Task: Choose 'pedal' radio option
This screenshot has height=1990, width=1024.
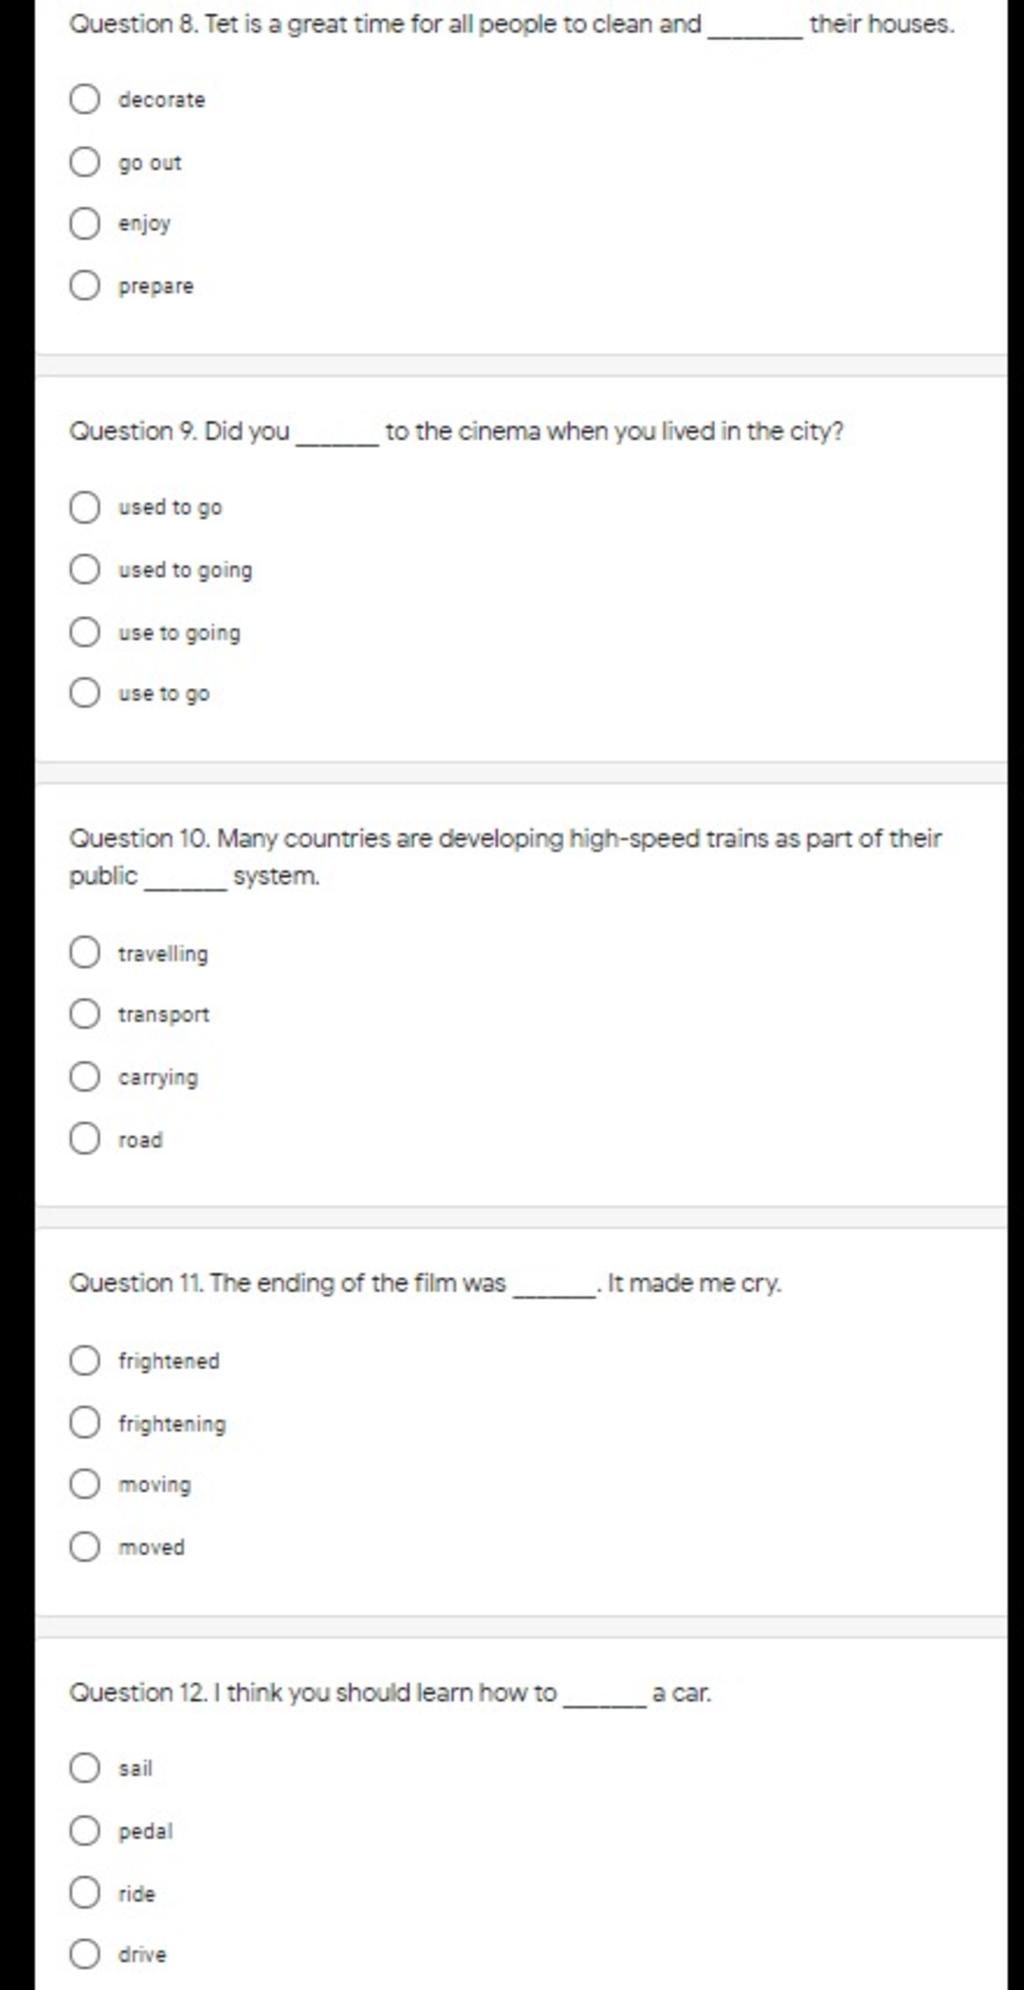Action: tap(85, 1831)
